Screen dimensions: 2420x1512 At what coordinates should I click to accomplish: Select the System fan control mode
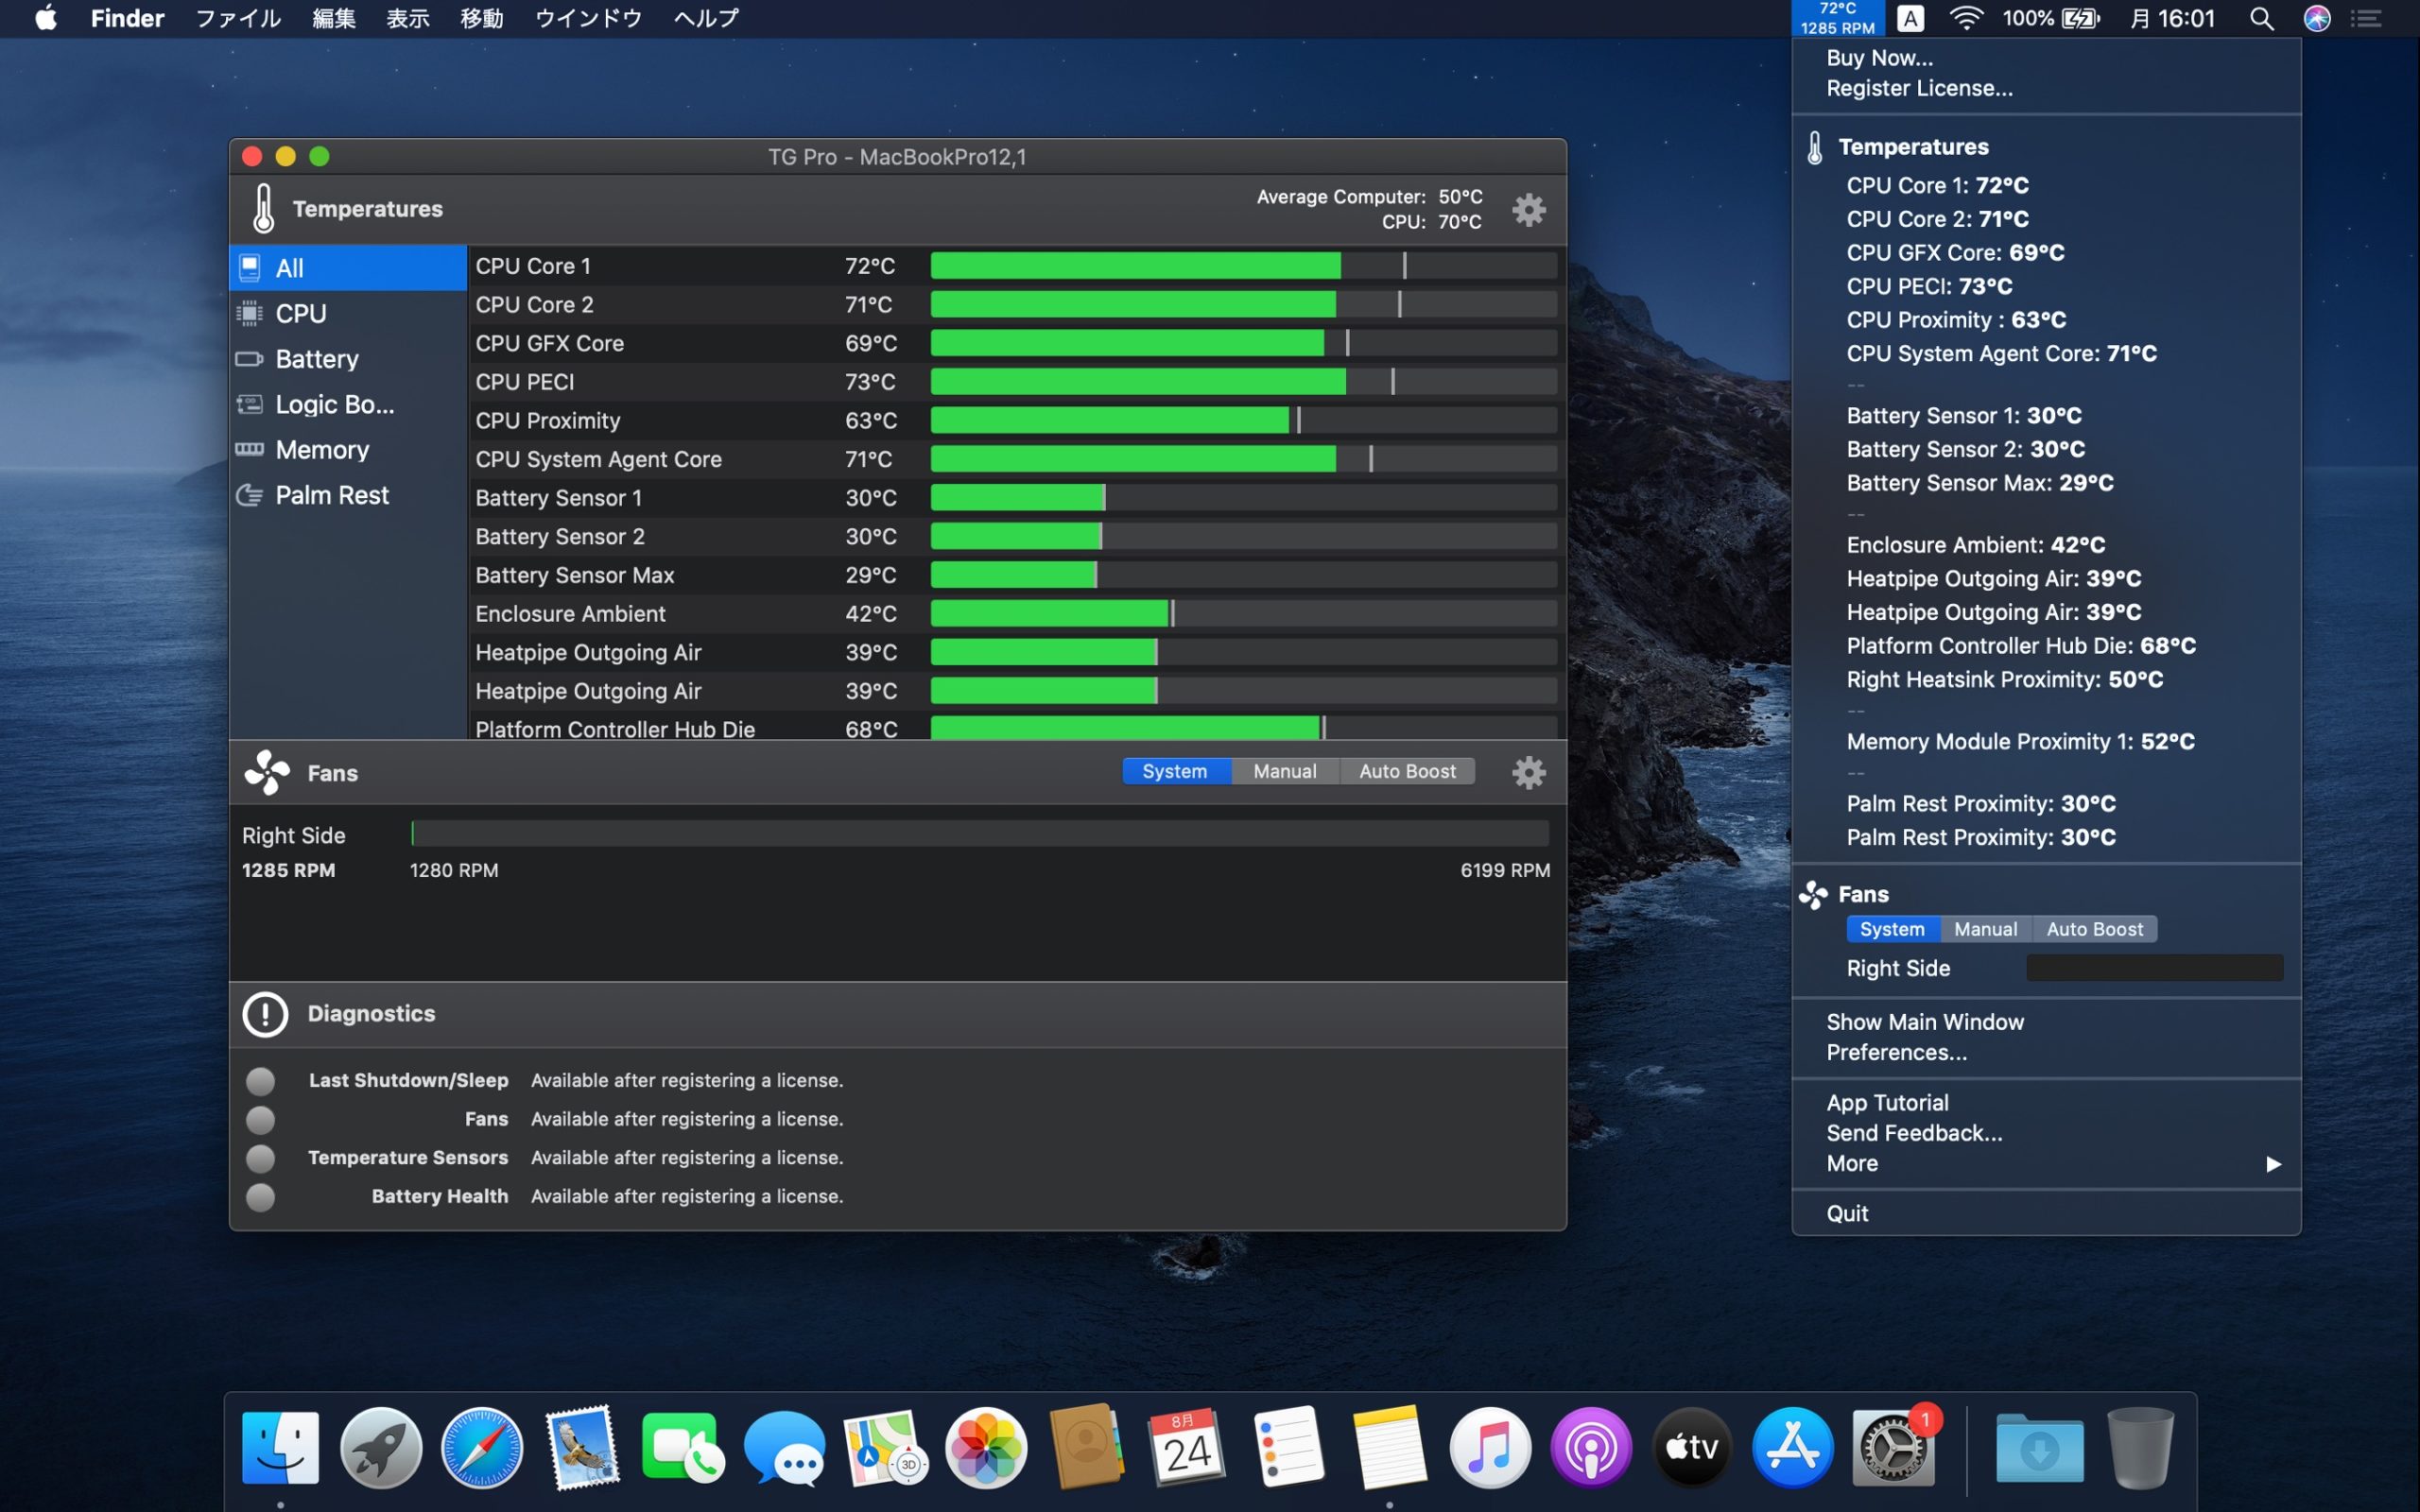click(x=1174, y=770)
